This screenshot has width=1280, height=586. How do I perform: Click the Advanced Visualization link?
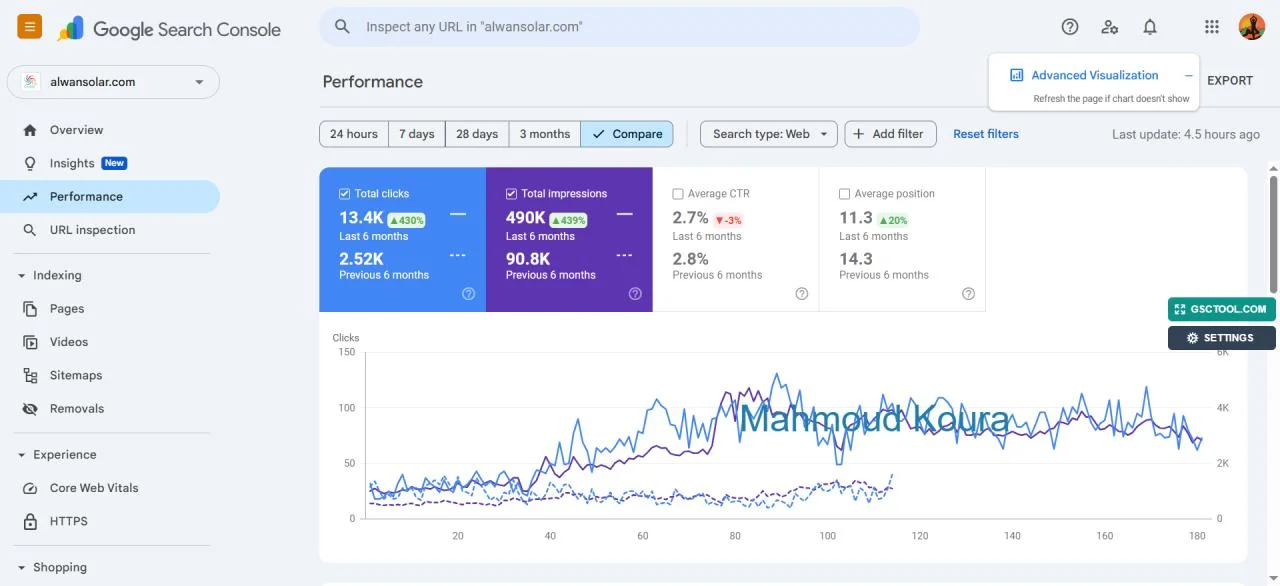(x=1095, y=75)
